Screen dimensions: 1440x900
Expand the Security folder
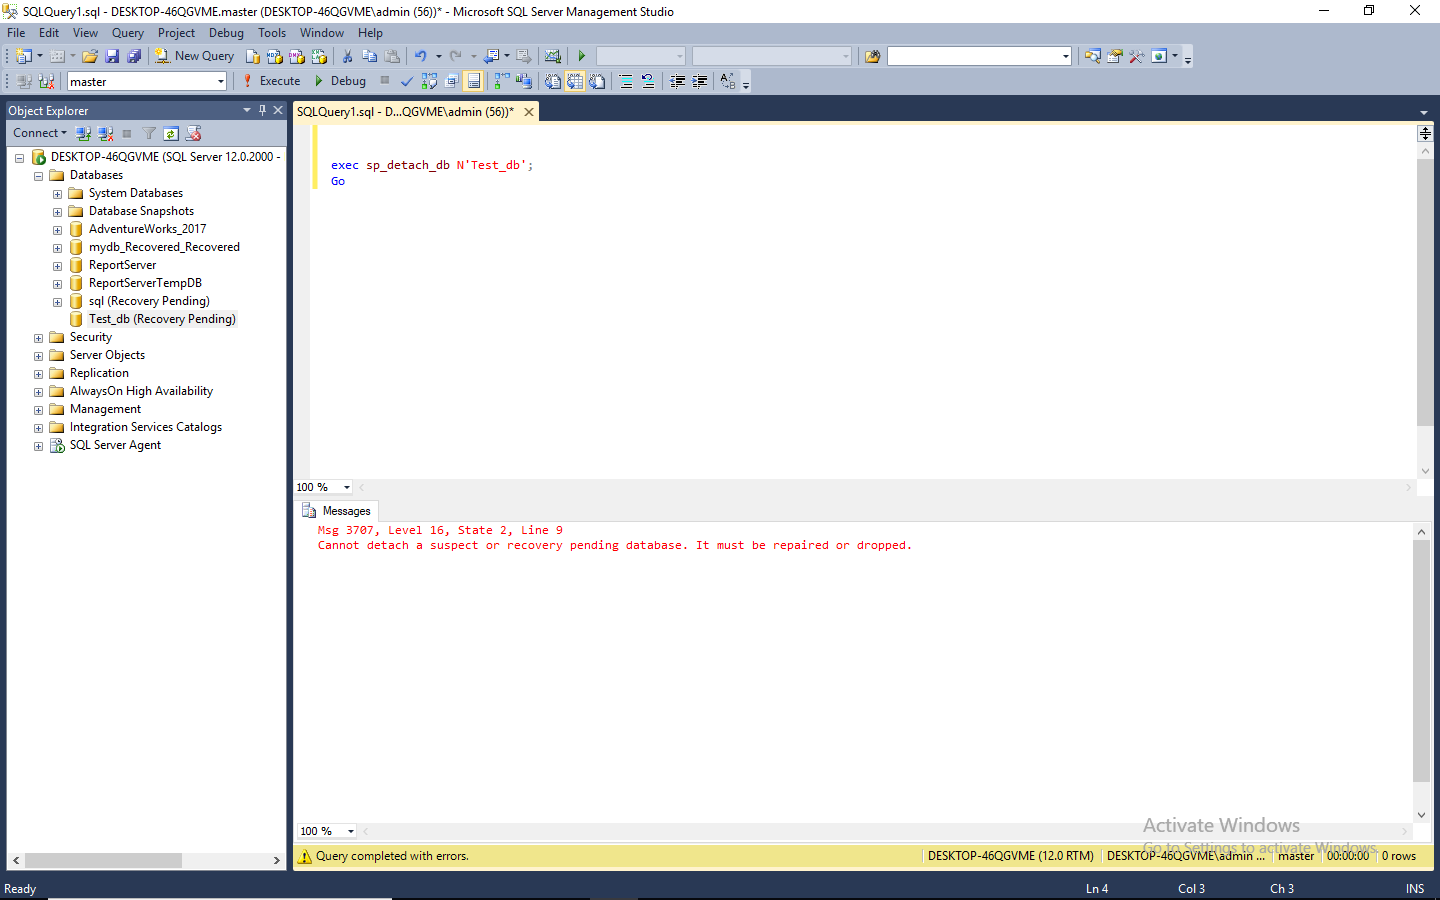point(38,338)
